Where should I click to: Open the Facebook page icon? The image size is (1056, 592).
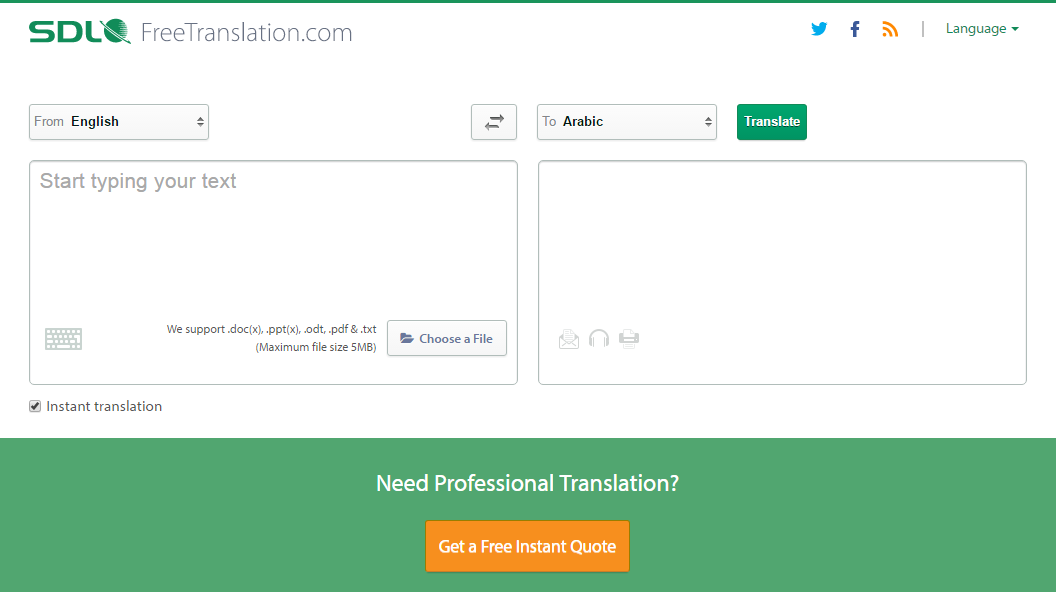855,29
